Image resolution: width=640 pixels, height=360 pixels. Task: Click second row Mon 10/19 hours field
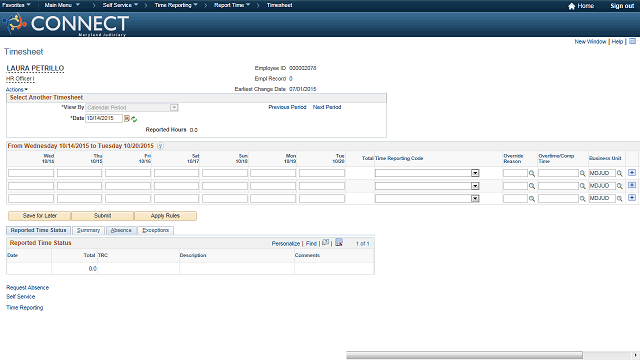273,186
